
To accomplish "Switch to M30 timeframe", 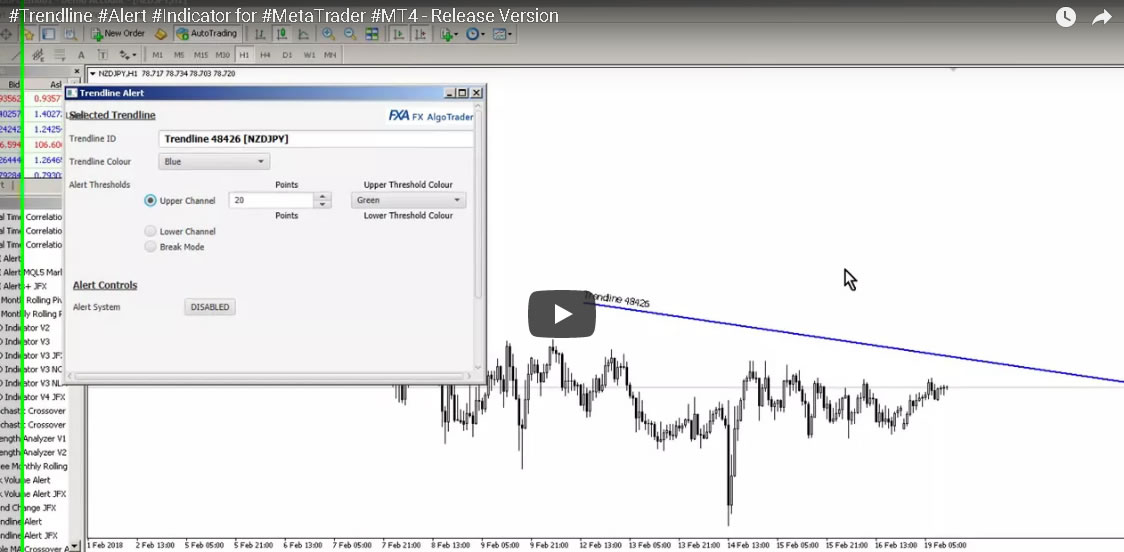I will coord(222,55).
